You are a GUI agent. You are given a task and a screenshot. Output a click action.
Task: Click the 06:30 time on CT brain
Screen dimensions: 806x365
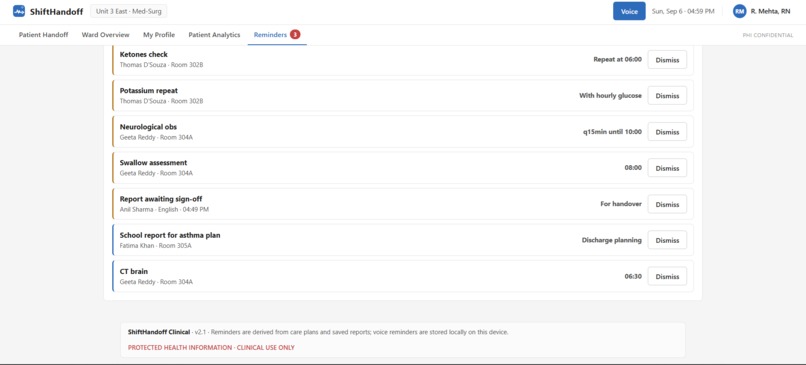click(633, 276)
